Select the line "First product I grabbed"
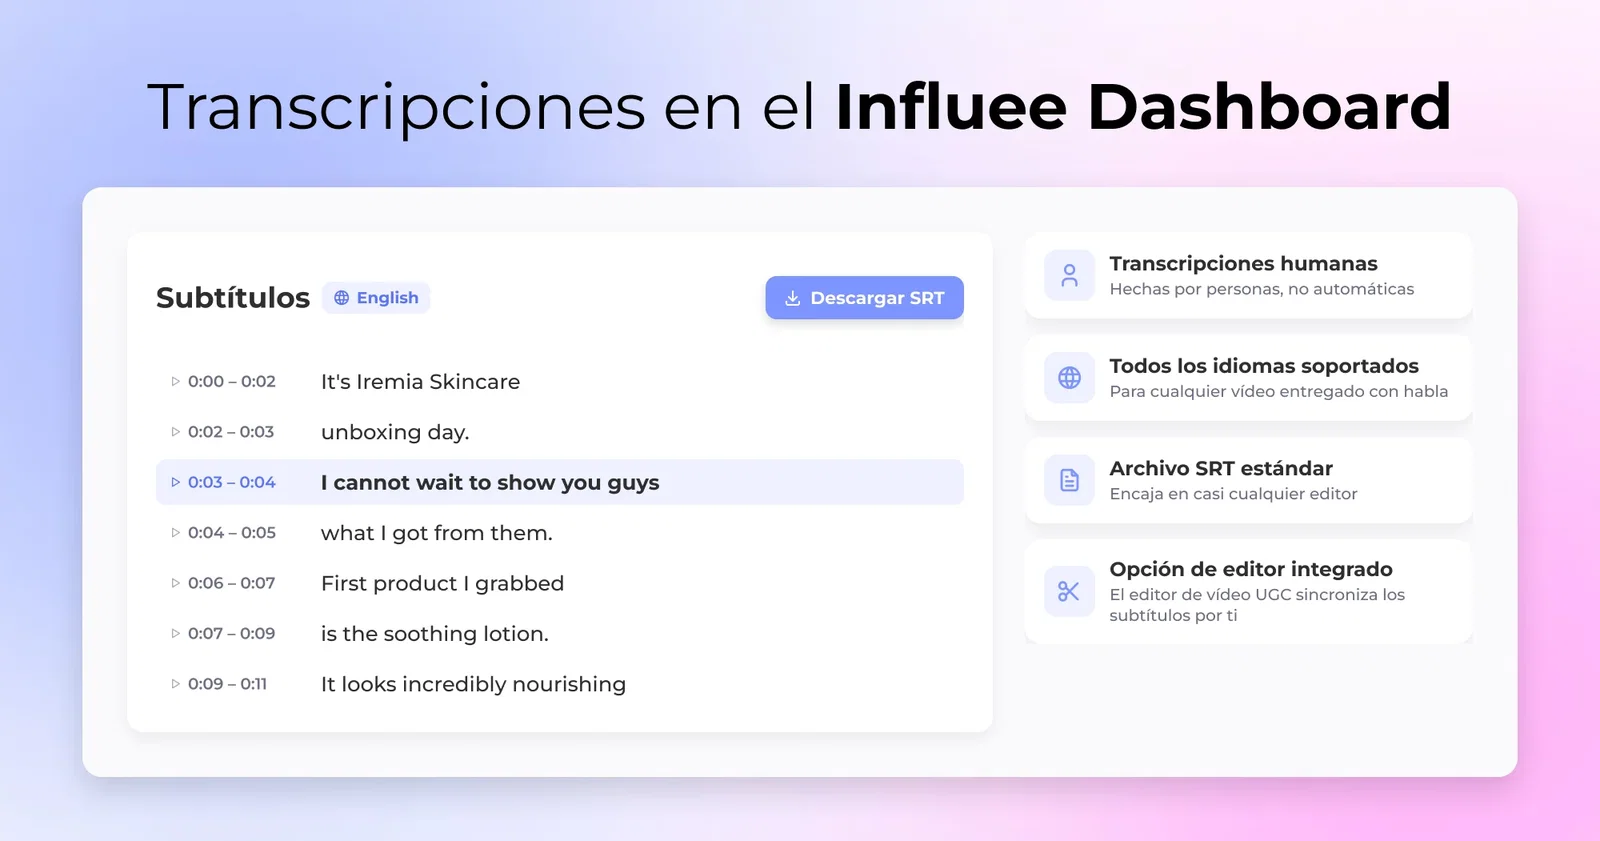1600x841 pixels. coord(442,583)
